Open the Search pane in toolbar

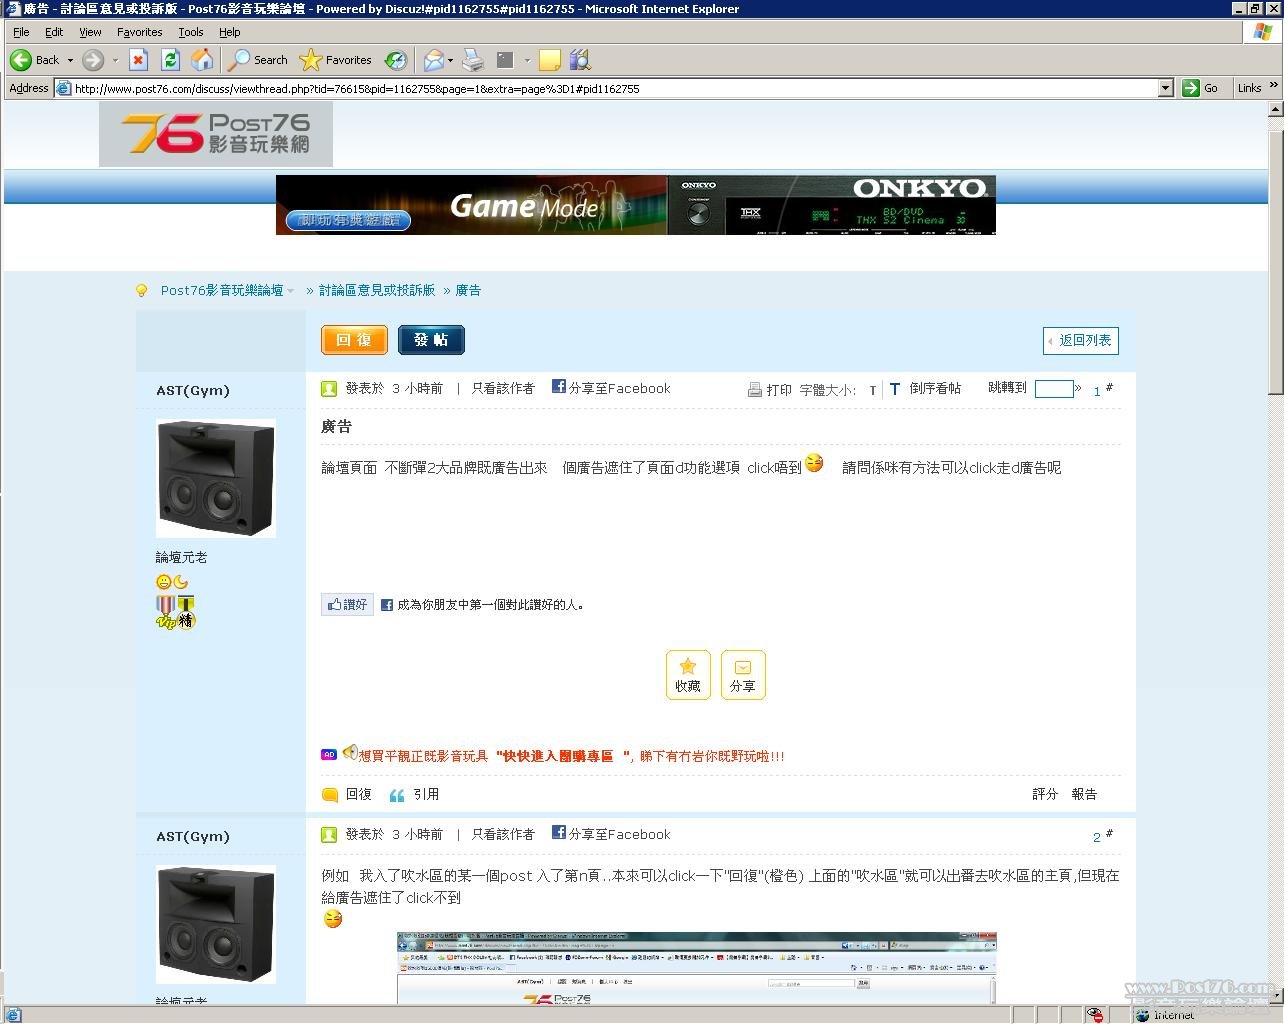[258, 60]
